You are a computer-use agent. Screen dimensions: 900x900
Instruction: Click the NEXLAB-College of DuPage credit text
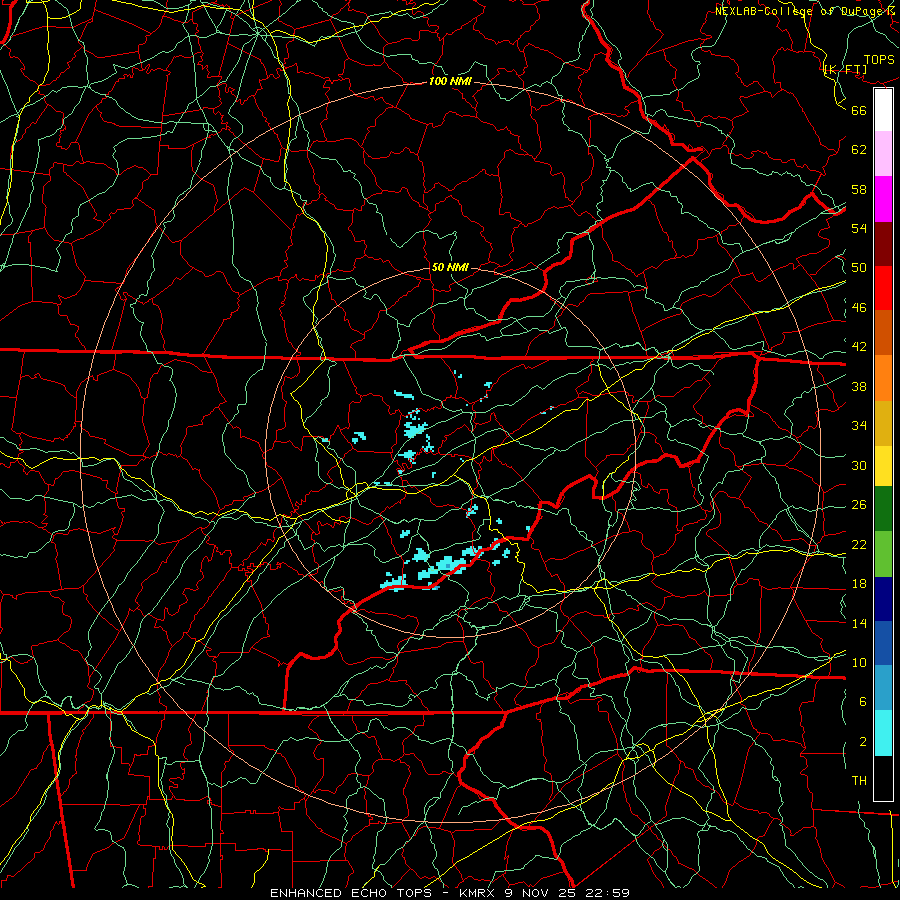[807, 11]
